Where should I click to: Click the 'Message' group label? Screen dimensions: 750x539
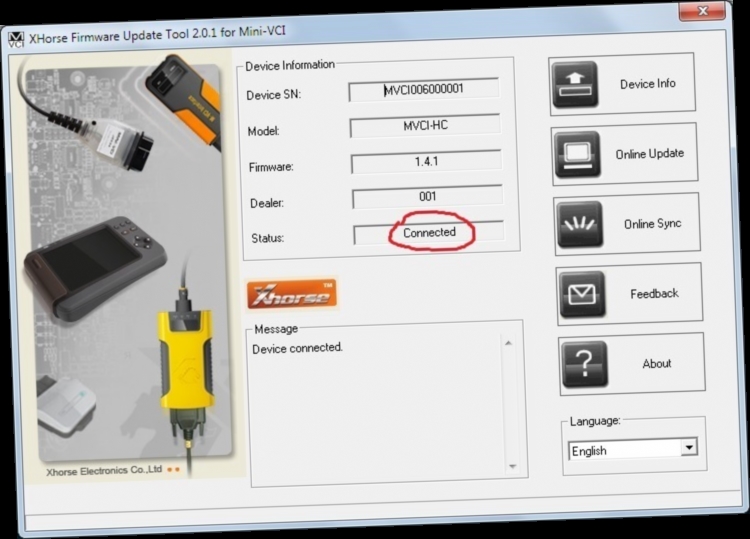click(x=276, y=329)
